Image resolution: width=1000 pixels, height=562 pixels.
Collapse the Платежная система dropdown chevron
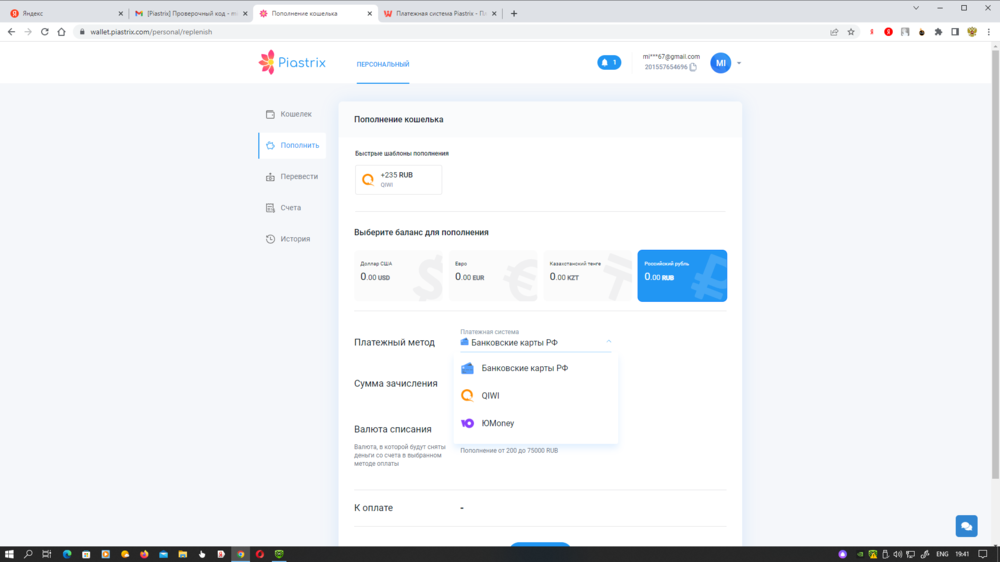click(x=609, y=342)
